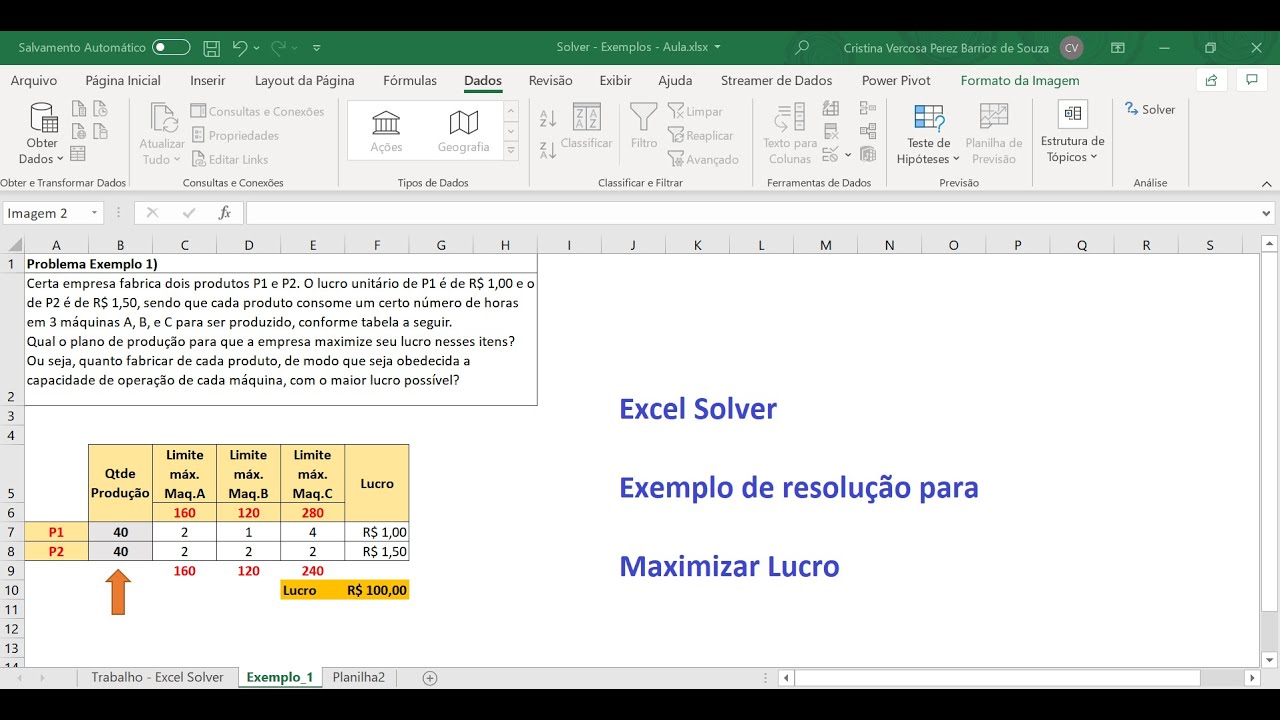Toggle the Salvamento Automático switch
This screenshot has width=1280, height=720.
click(x=171, y=47)
